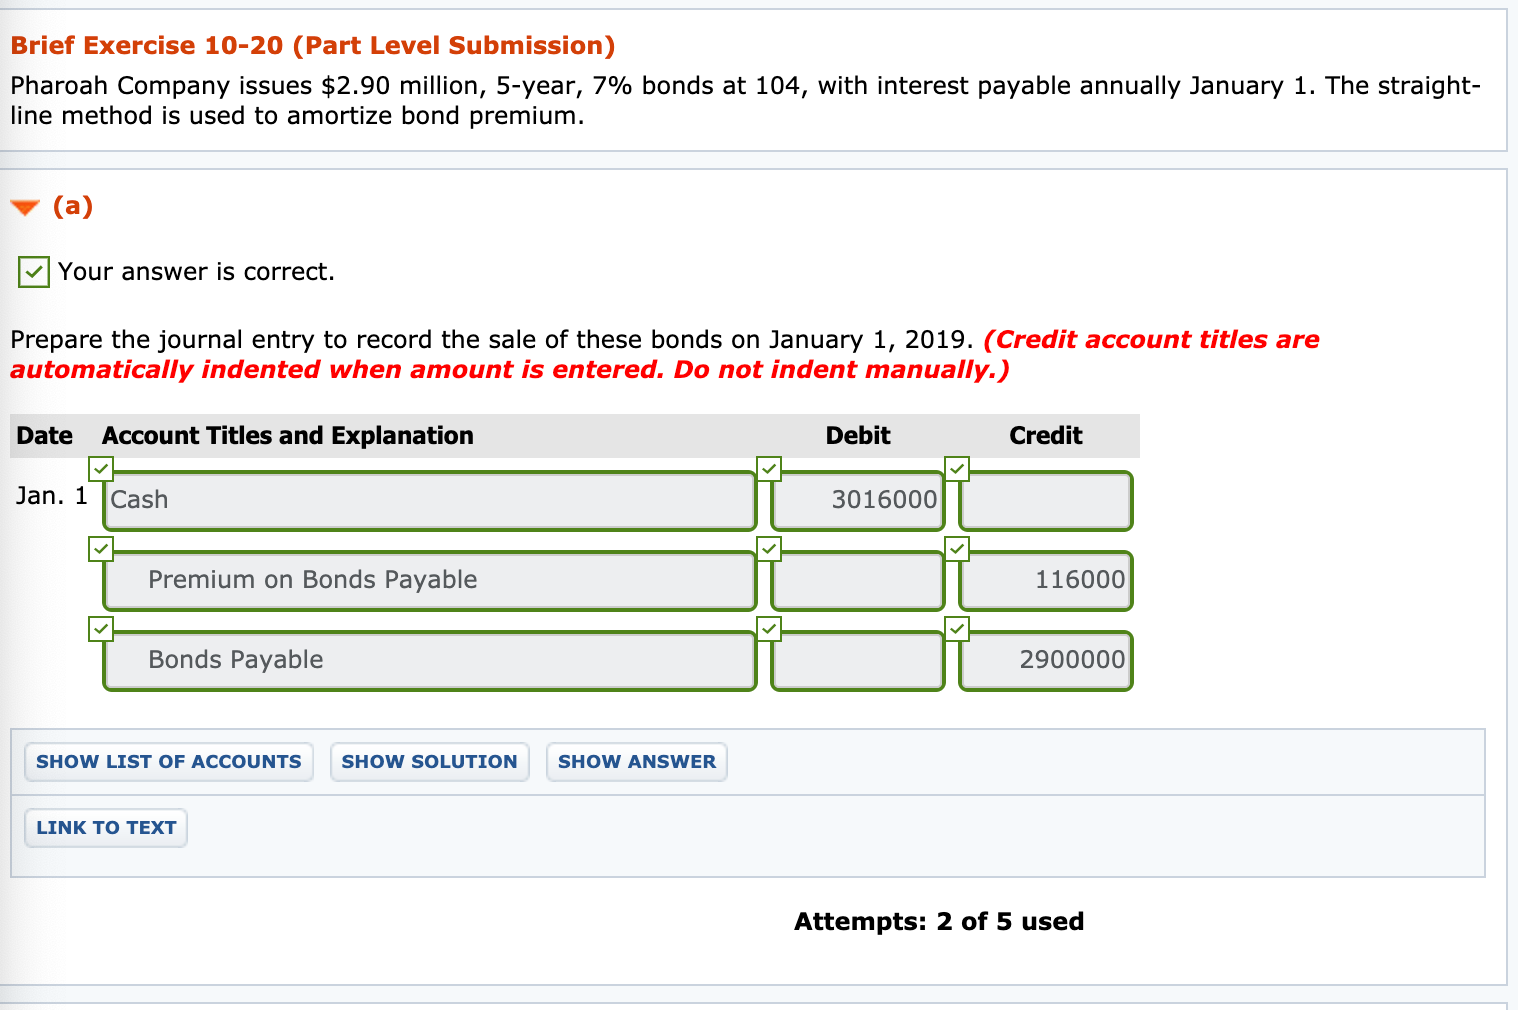Click the checkmark icon on the Bonds Payable field

(x=101, y=629)
